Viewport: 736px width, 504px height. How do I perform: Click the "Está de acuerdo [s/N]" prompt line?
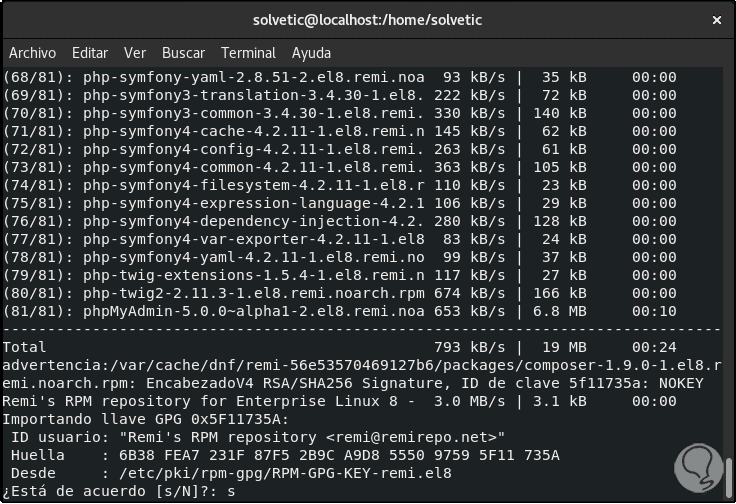coord(121,492)
